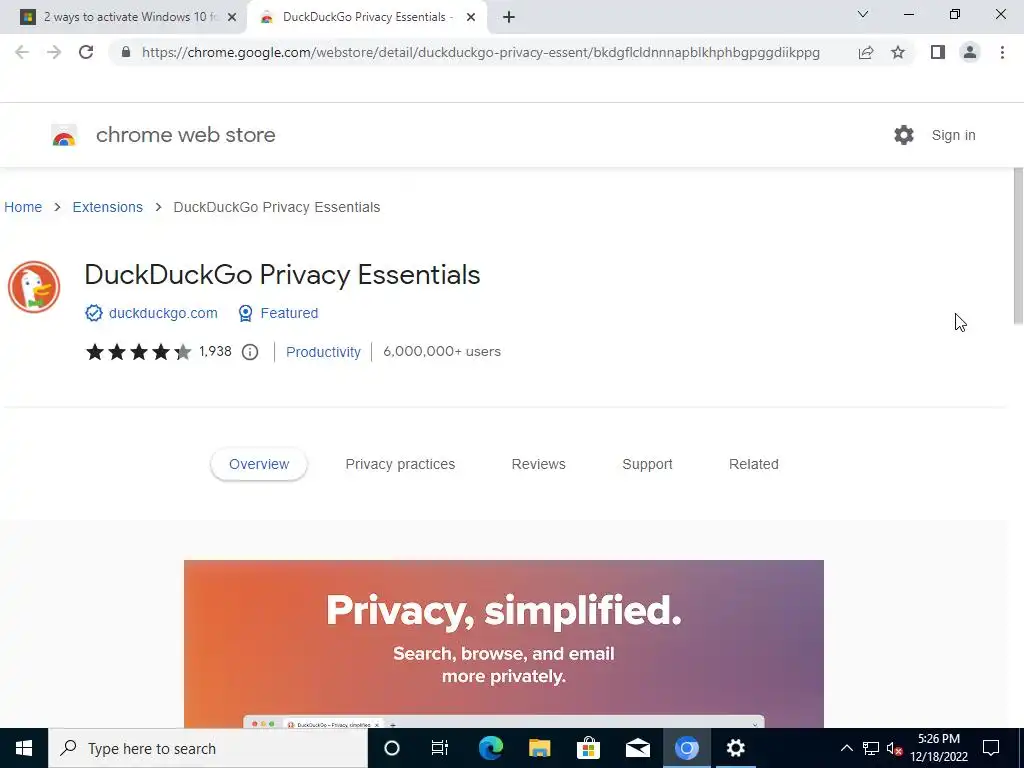Viewport: 1024px width, 768px height.
Task: Reload the current page
Action: coord(86,52)
